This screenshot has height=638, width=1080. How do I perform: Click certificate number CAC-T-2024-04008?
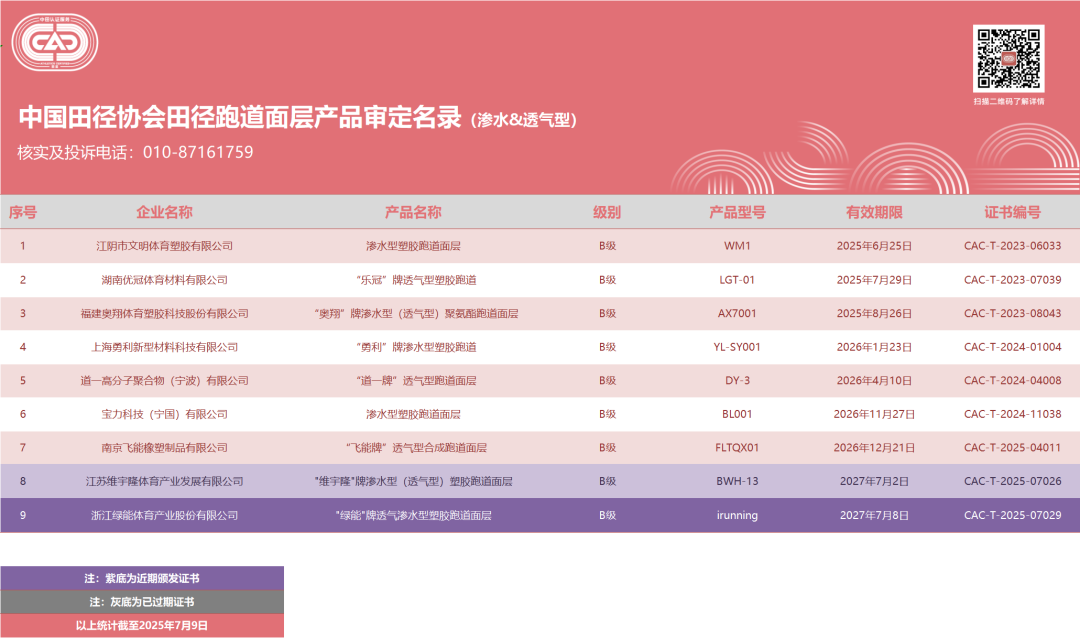point(1012,380)
